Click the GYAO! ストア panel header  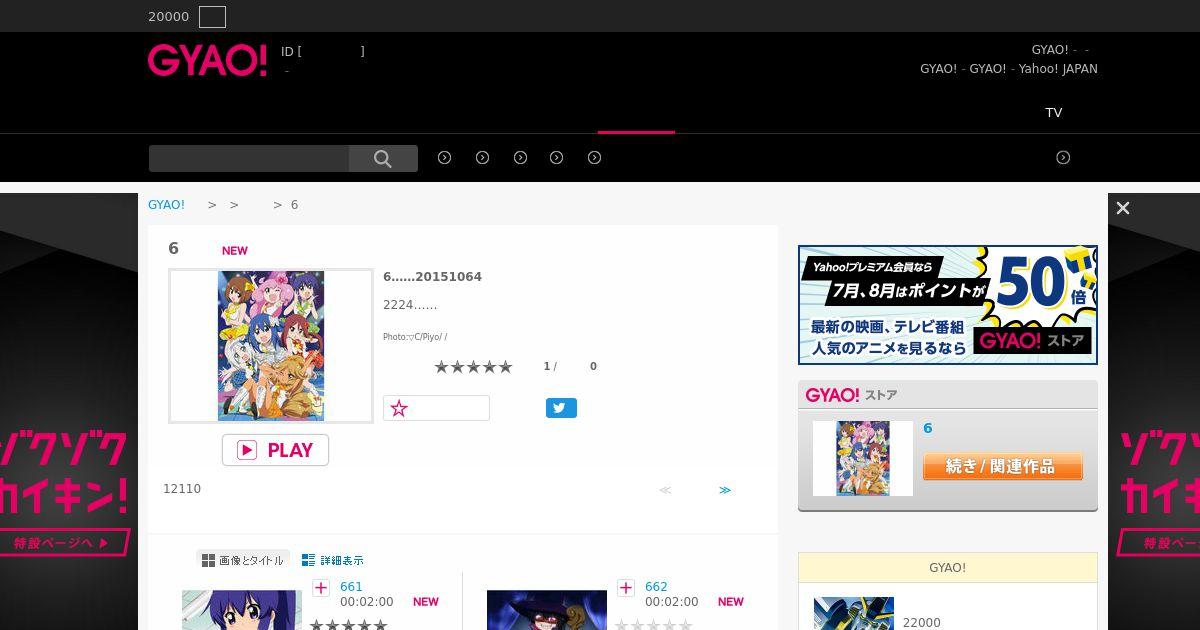tap(948, 395)
